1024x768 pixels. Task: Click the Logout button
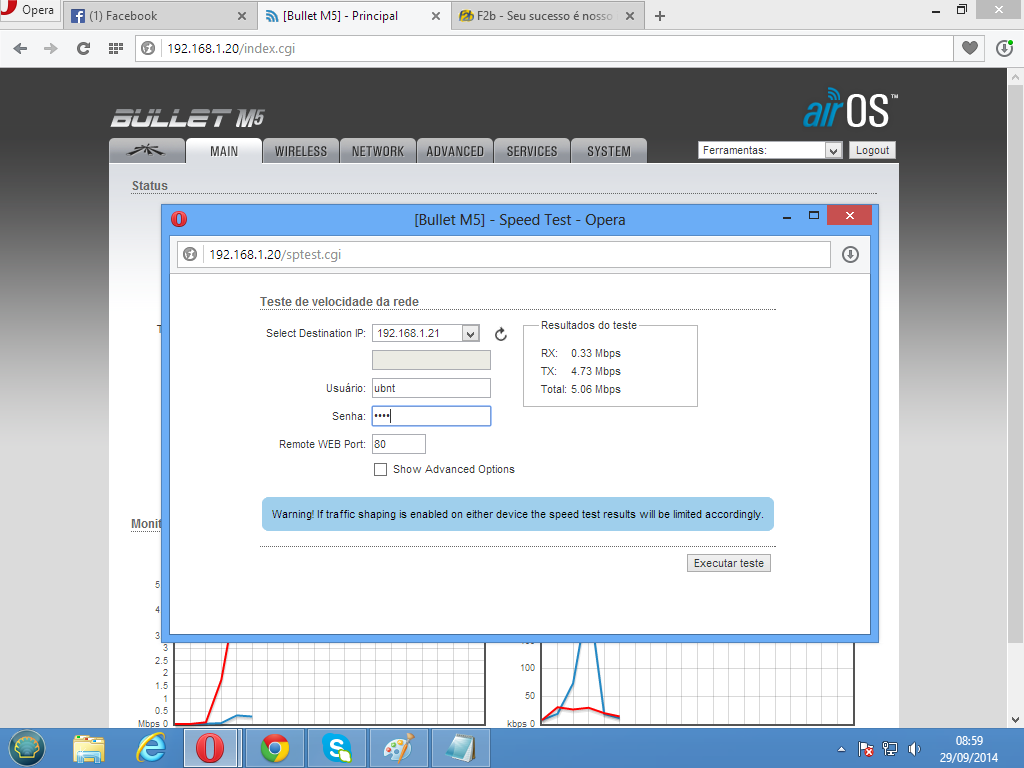(x=872, y=150)
